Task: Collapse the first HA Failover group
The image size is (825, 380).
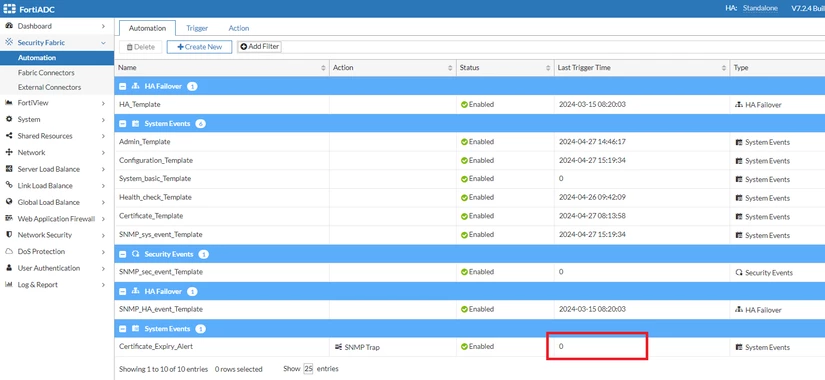Action: pos(123,86)
